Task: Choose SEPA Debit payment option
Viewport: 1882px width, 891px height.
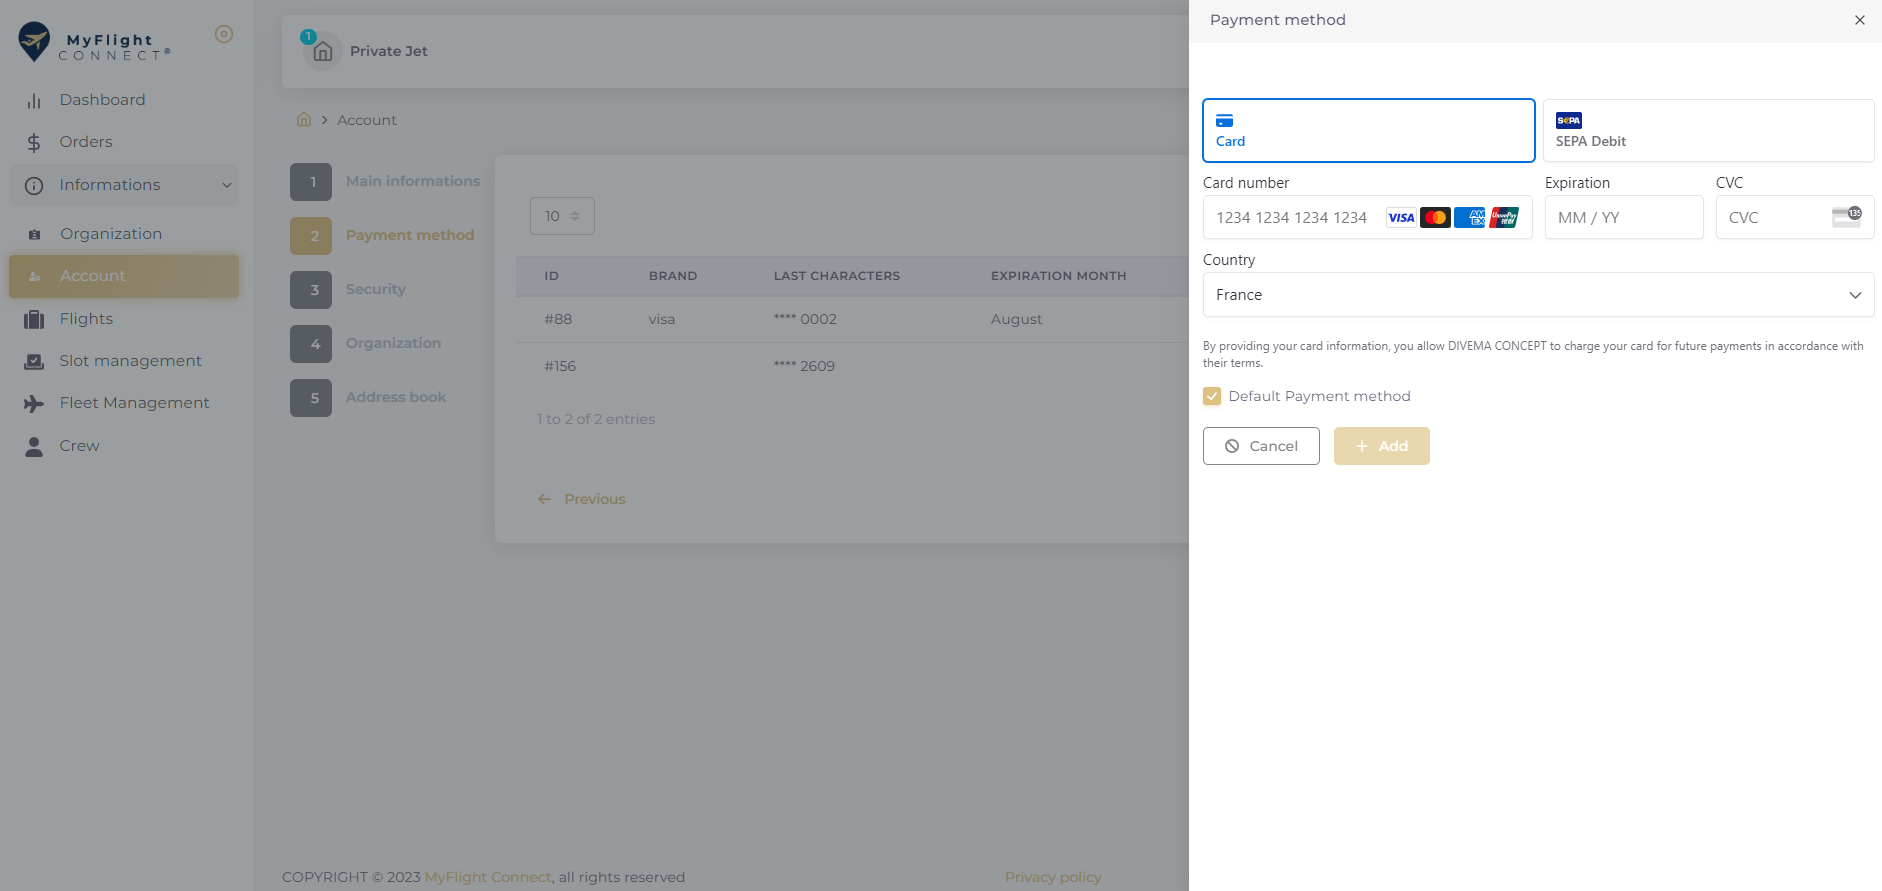Action: click(x=1707, y=130)
